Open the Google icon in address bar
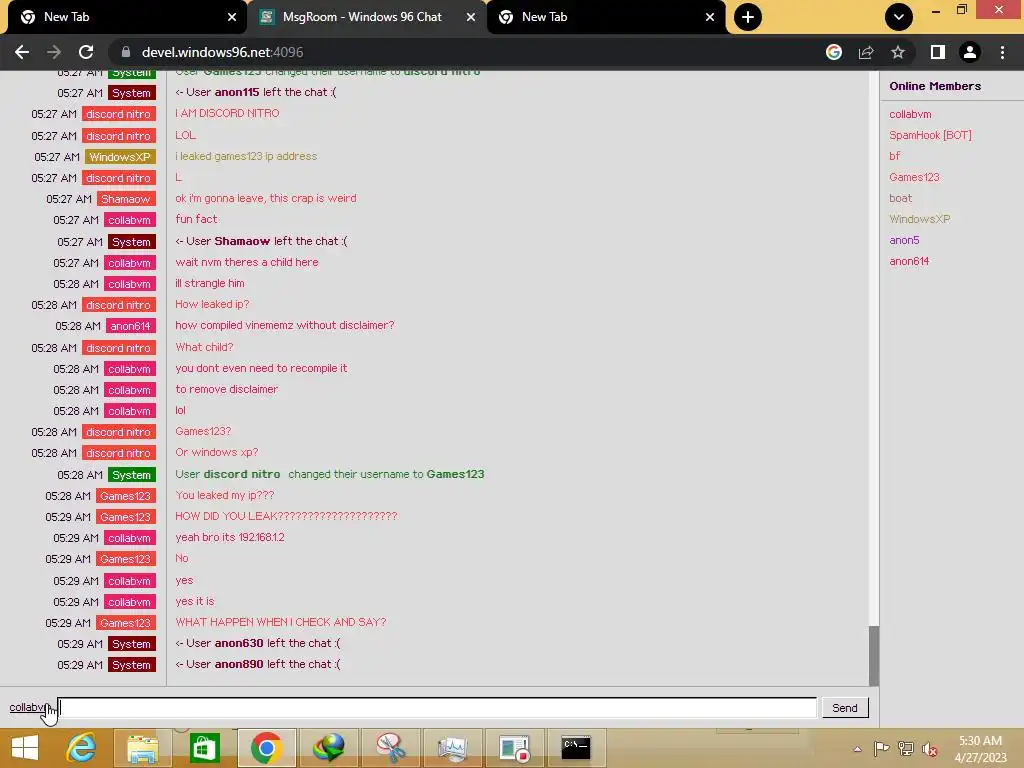The height and width of the screenshot is (768, 1024). click(x=833, y=52)
